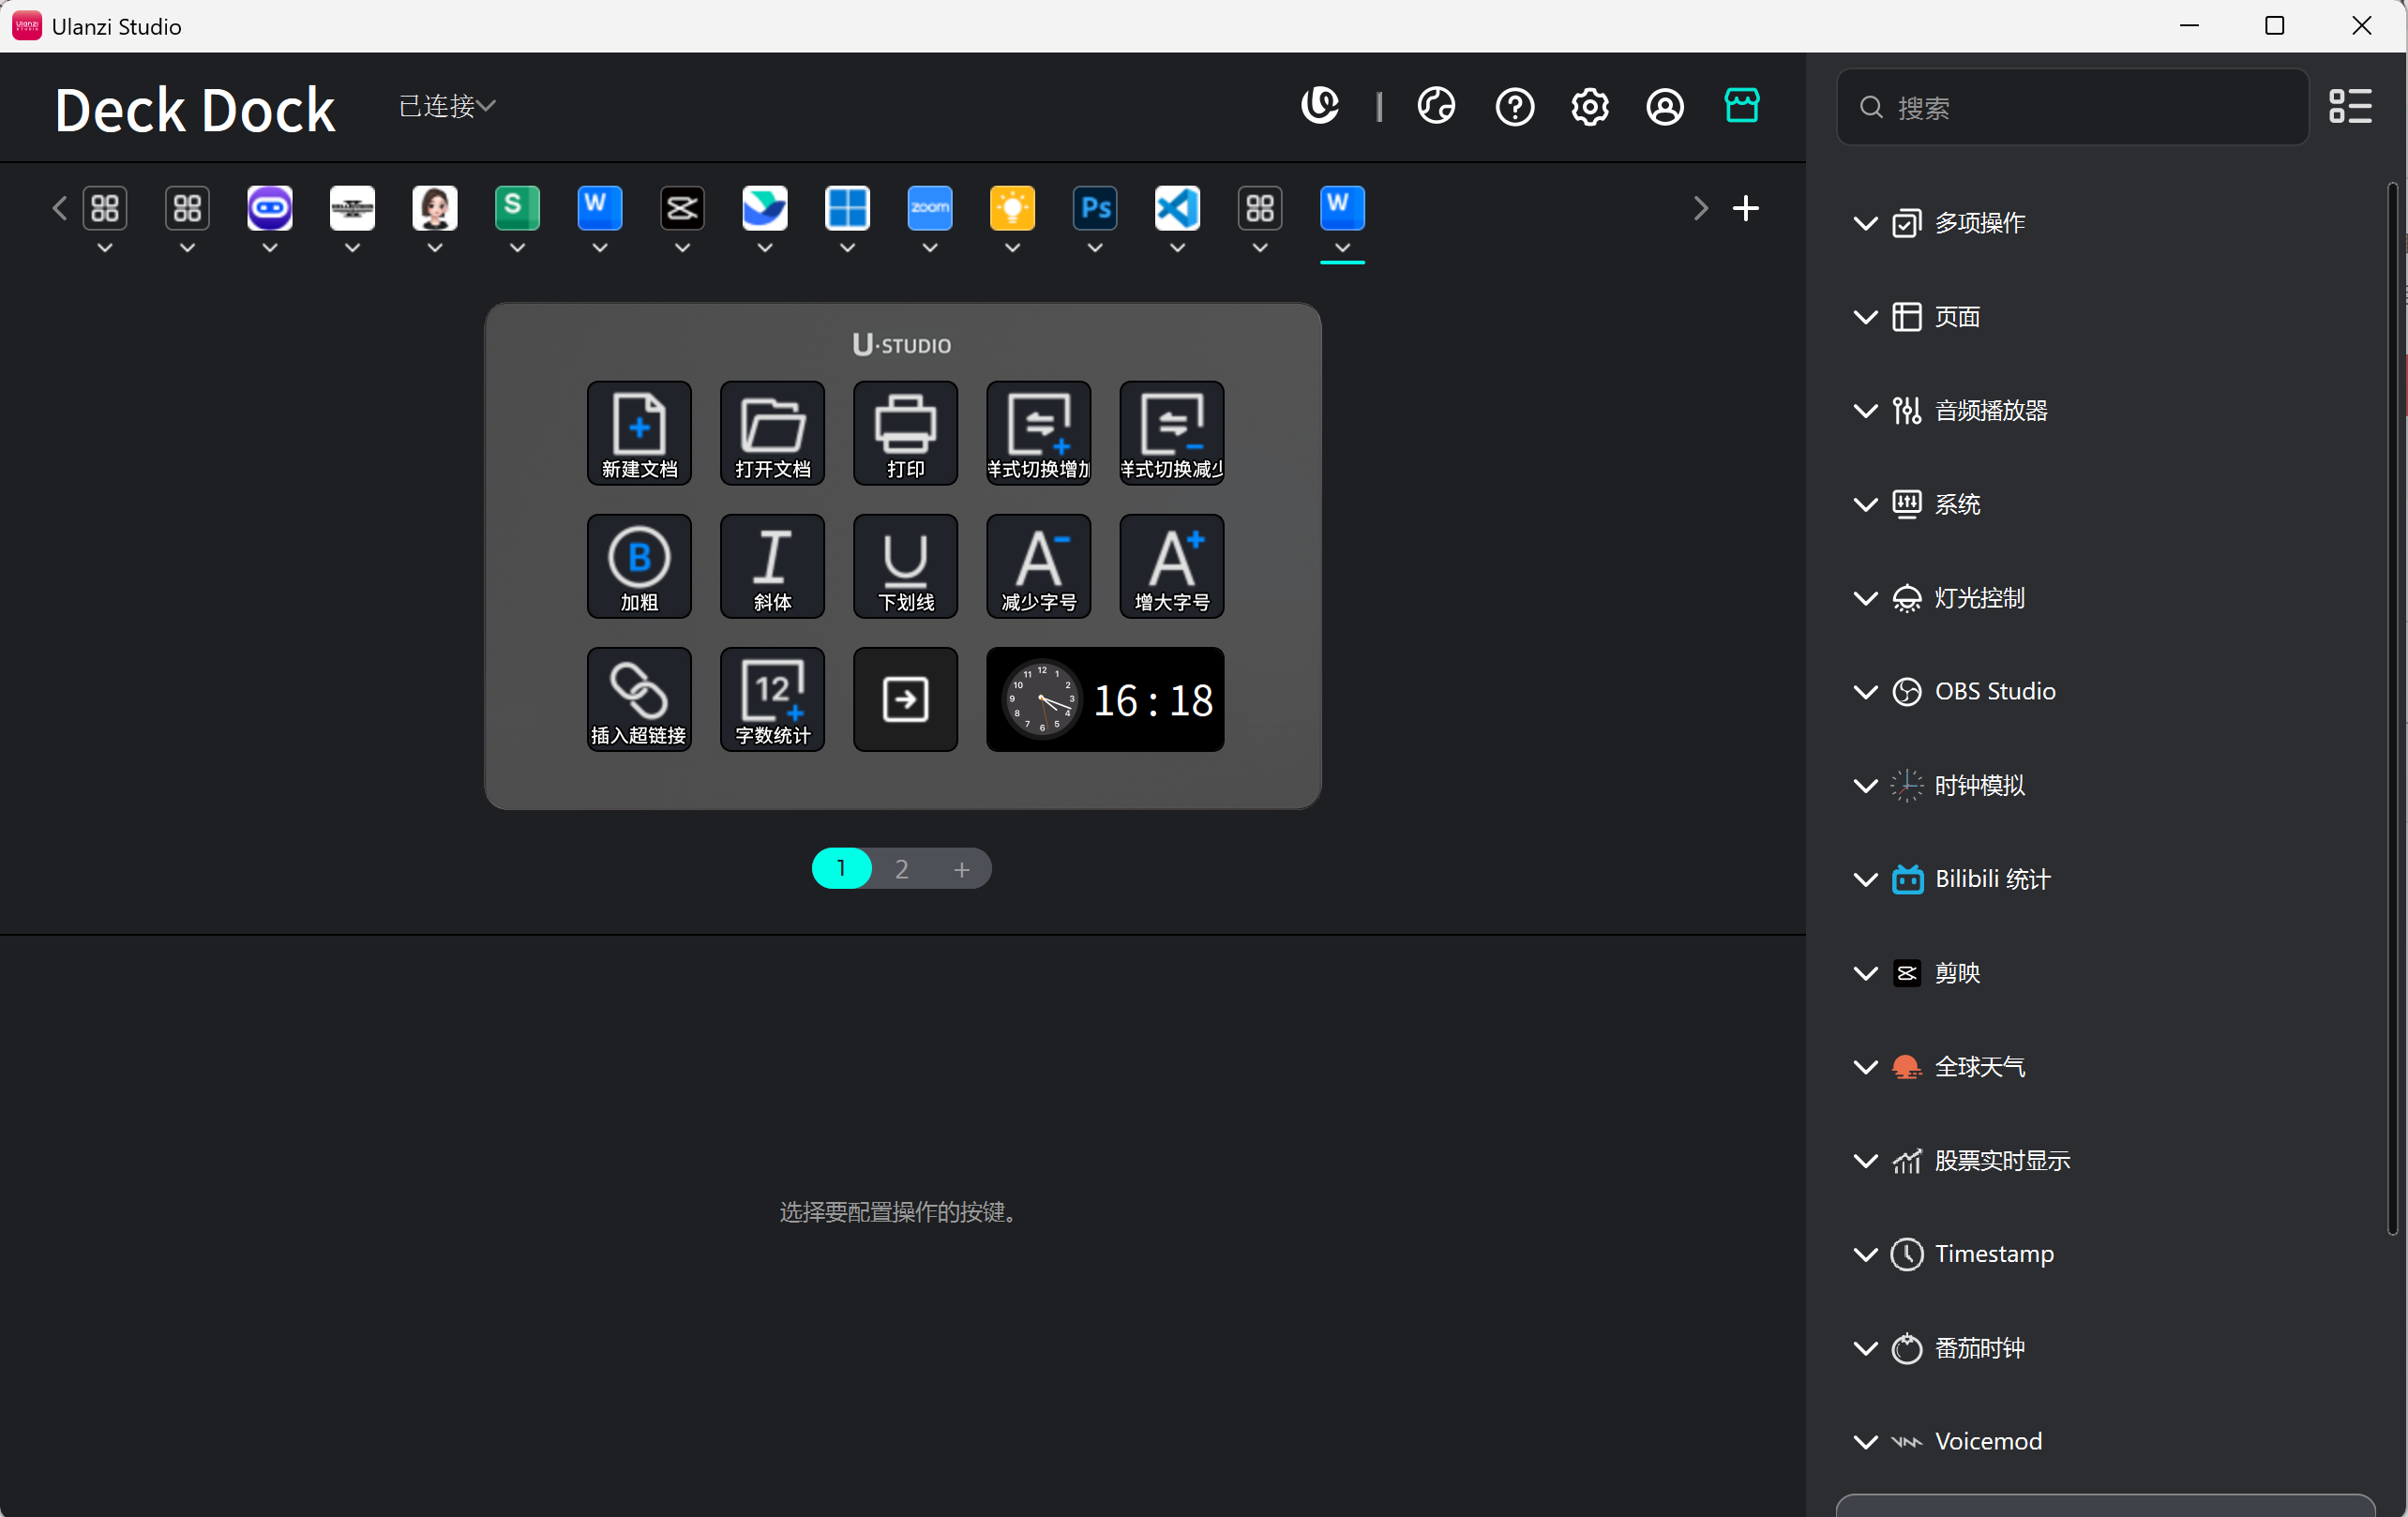Add a new profile with plus button
This screenshot has height=1517, width=2408.
click(x=1745, y=208)
